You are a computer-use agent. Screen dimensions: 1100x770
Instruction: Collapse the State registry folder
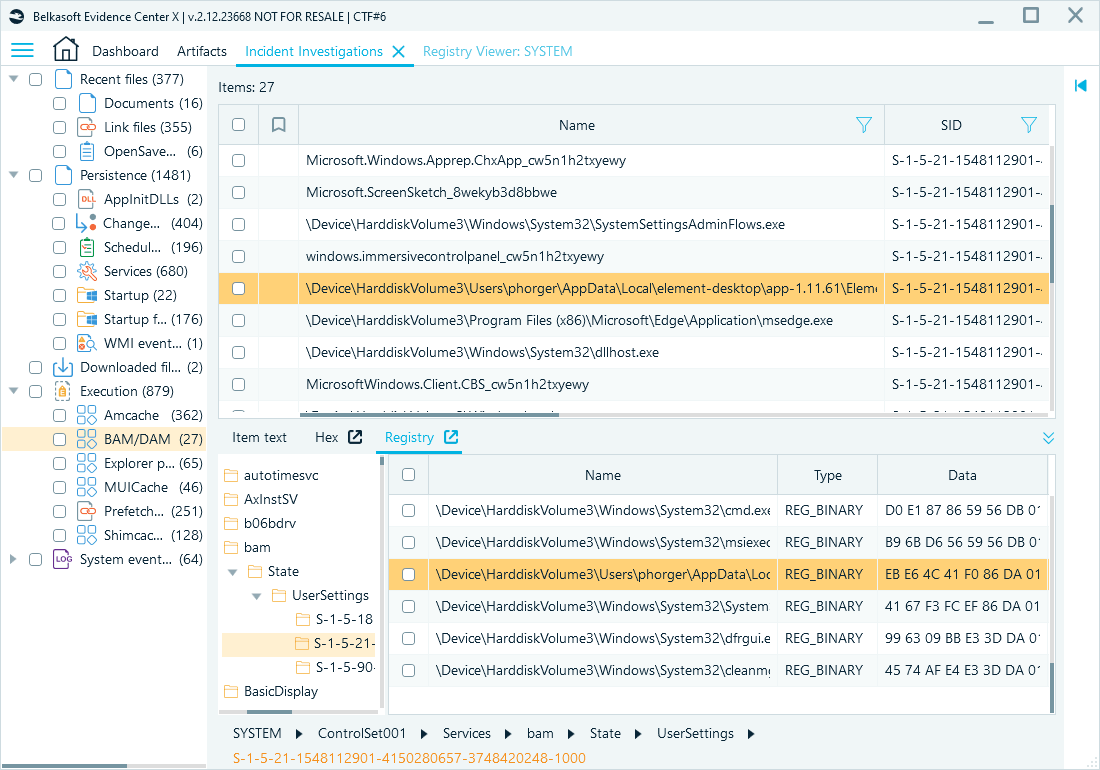click(233, 572)
